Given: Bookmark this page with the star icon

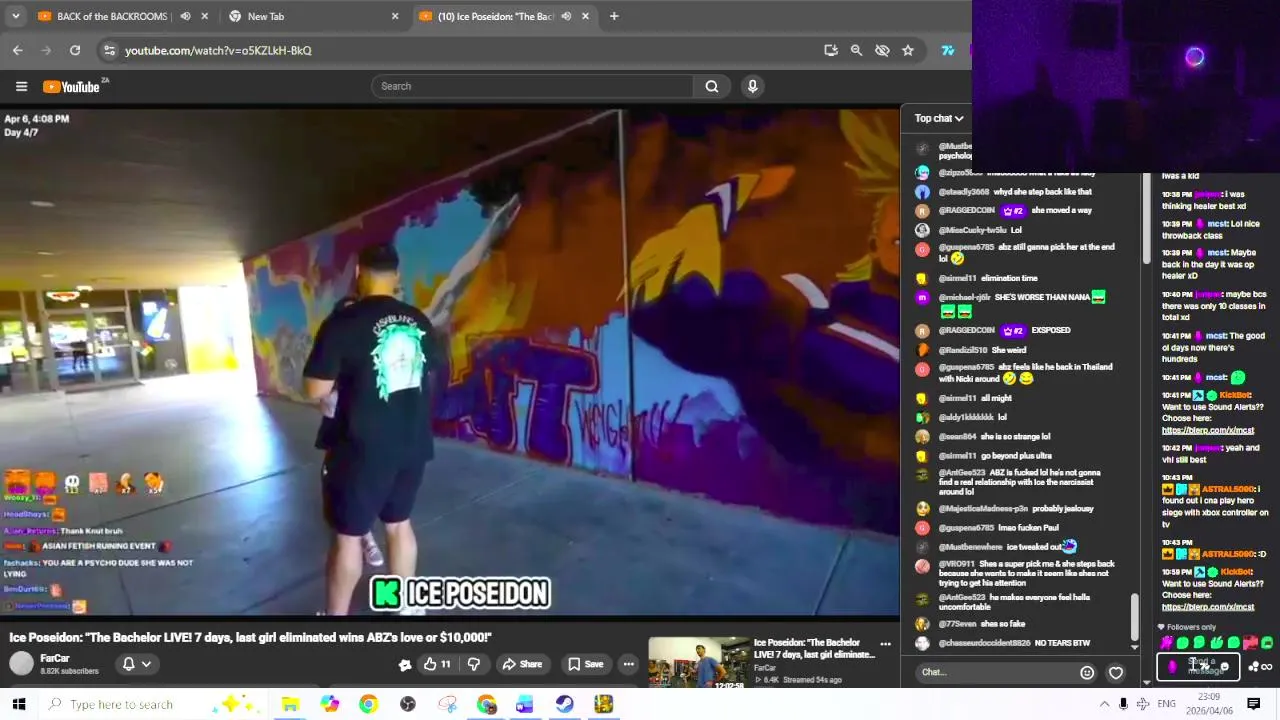Looking at the screenshot, I should 908,50.
